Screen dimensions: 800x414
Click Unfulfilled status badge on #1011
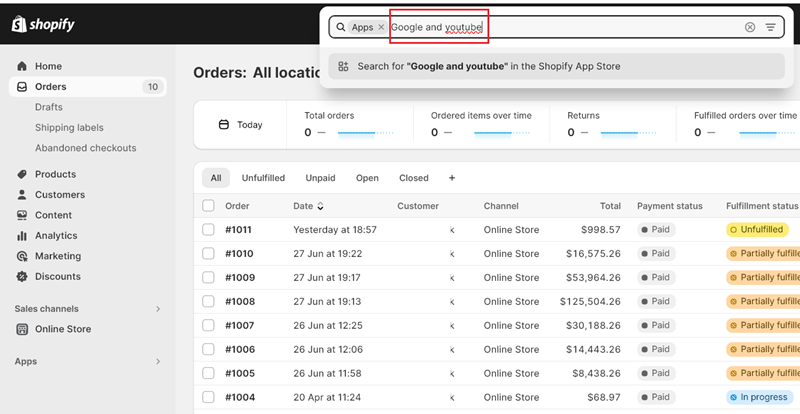point(757,230)
